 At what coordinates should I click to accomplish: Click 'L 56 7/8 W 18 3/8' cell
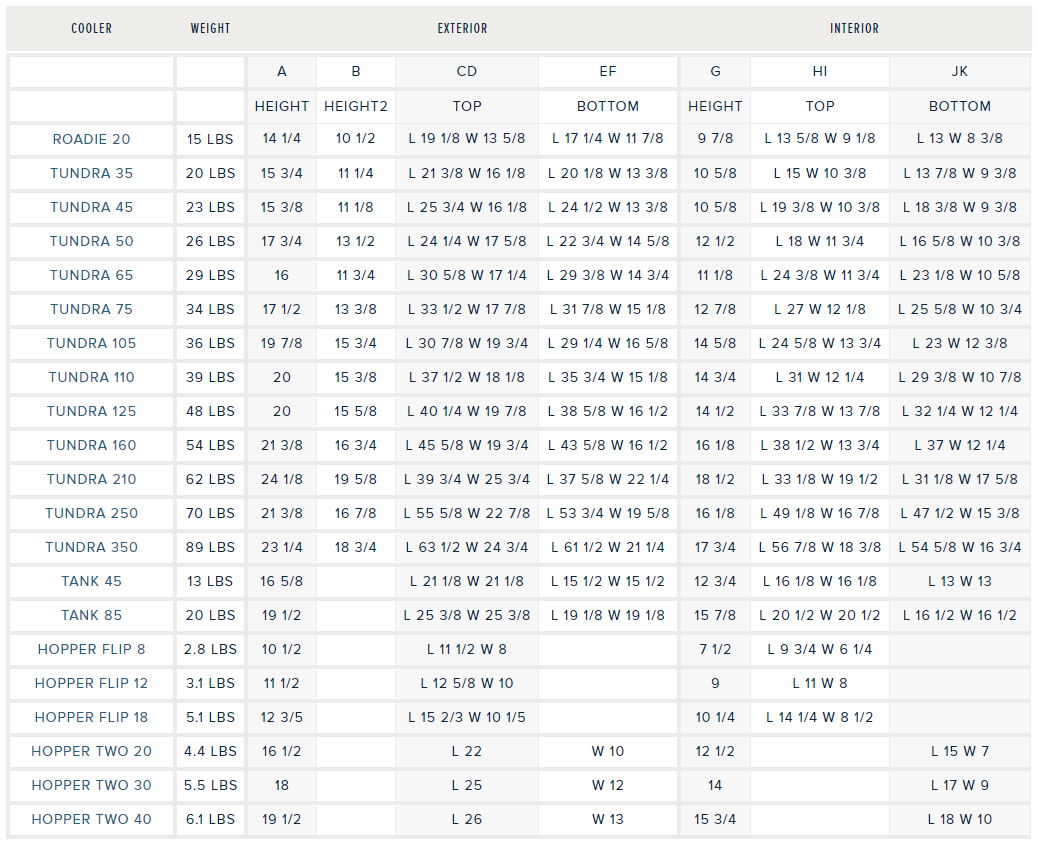pyautogui.click(x=820, y=547)
